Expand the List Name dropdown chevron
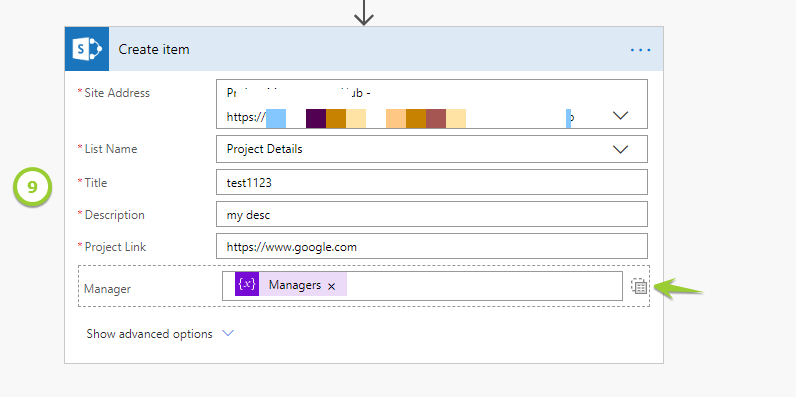Screen dimensions: 796x397 pyautogui.click(x=620, y=149)
